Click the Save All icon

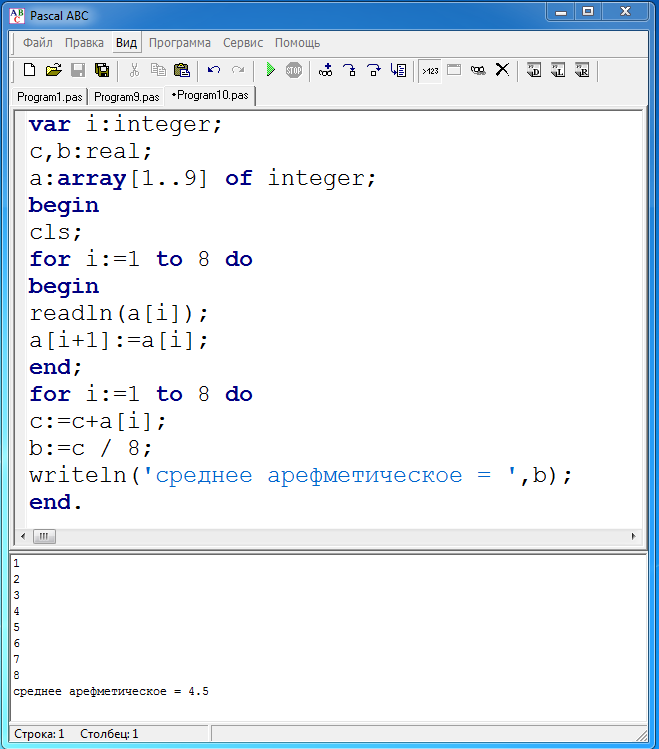[x=102, y=70]
